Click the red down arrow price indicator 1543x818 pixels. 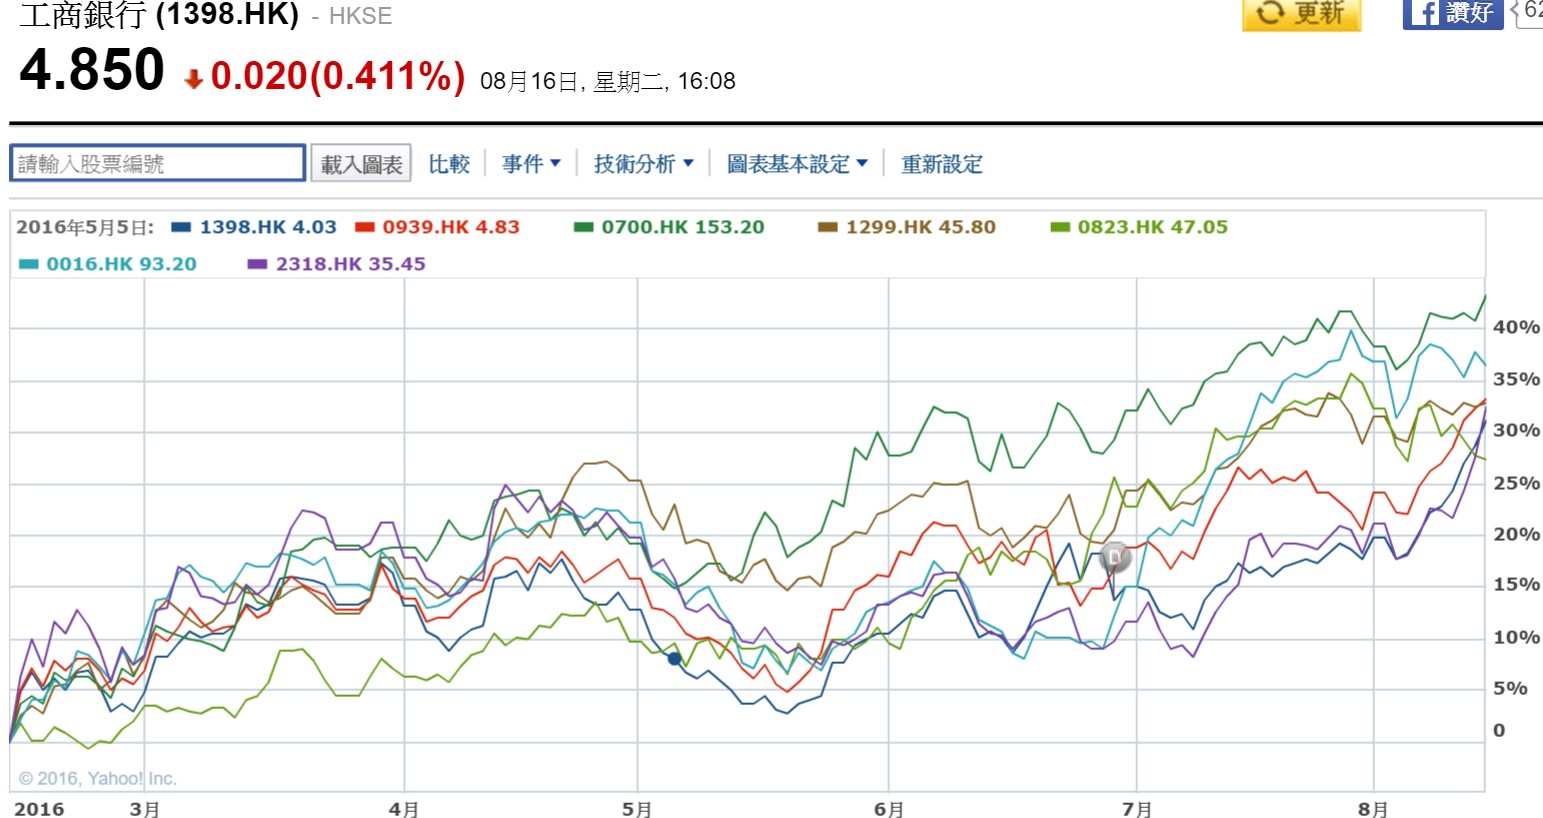194,79
